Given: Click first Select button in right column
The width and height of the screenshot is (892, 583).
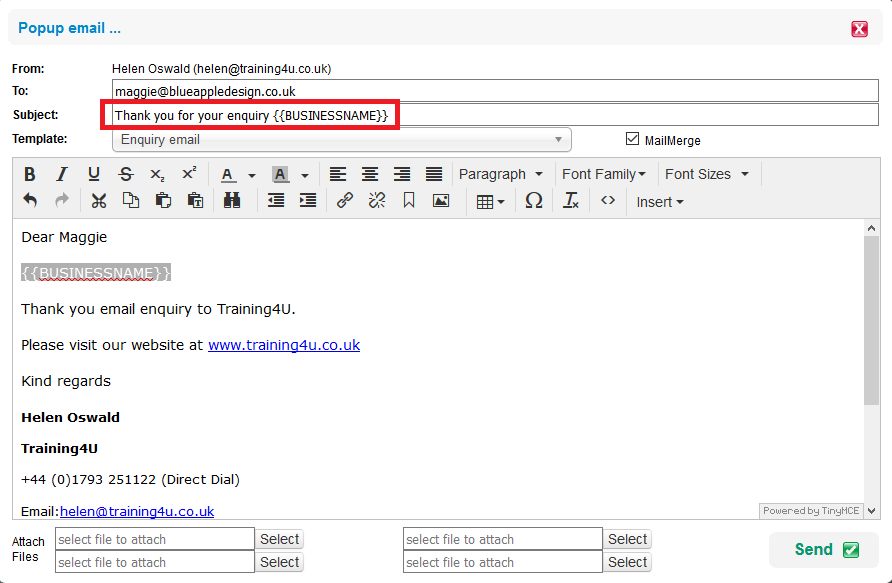Looking at the screenshot, I should coord(627,539).
